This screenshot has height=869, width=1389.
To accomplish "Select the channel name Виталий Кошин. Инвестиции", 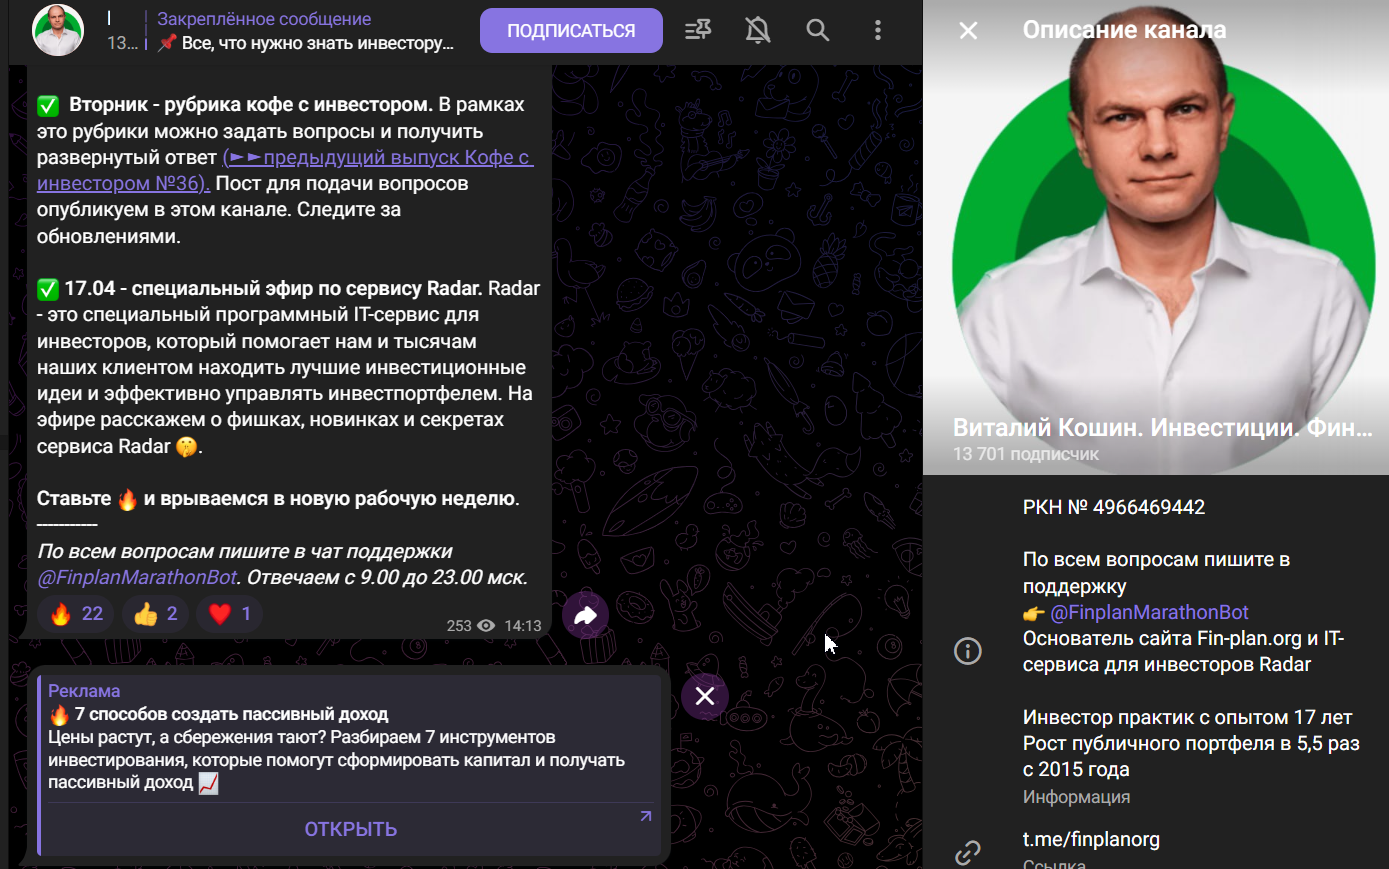I will (1162, 428).
